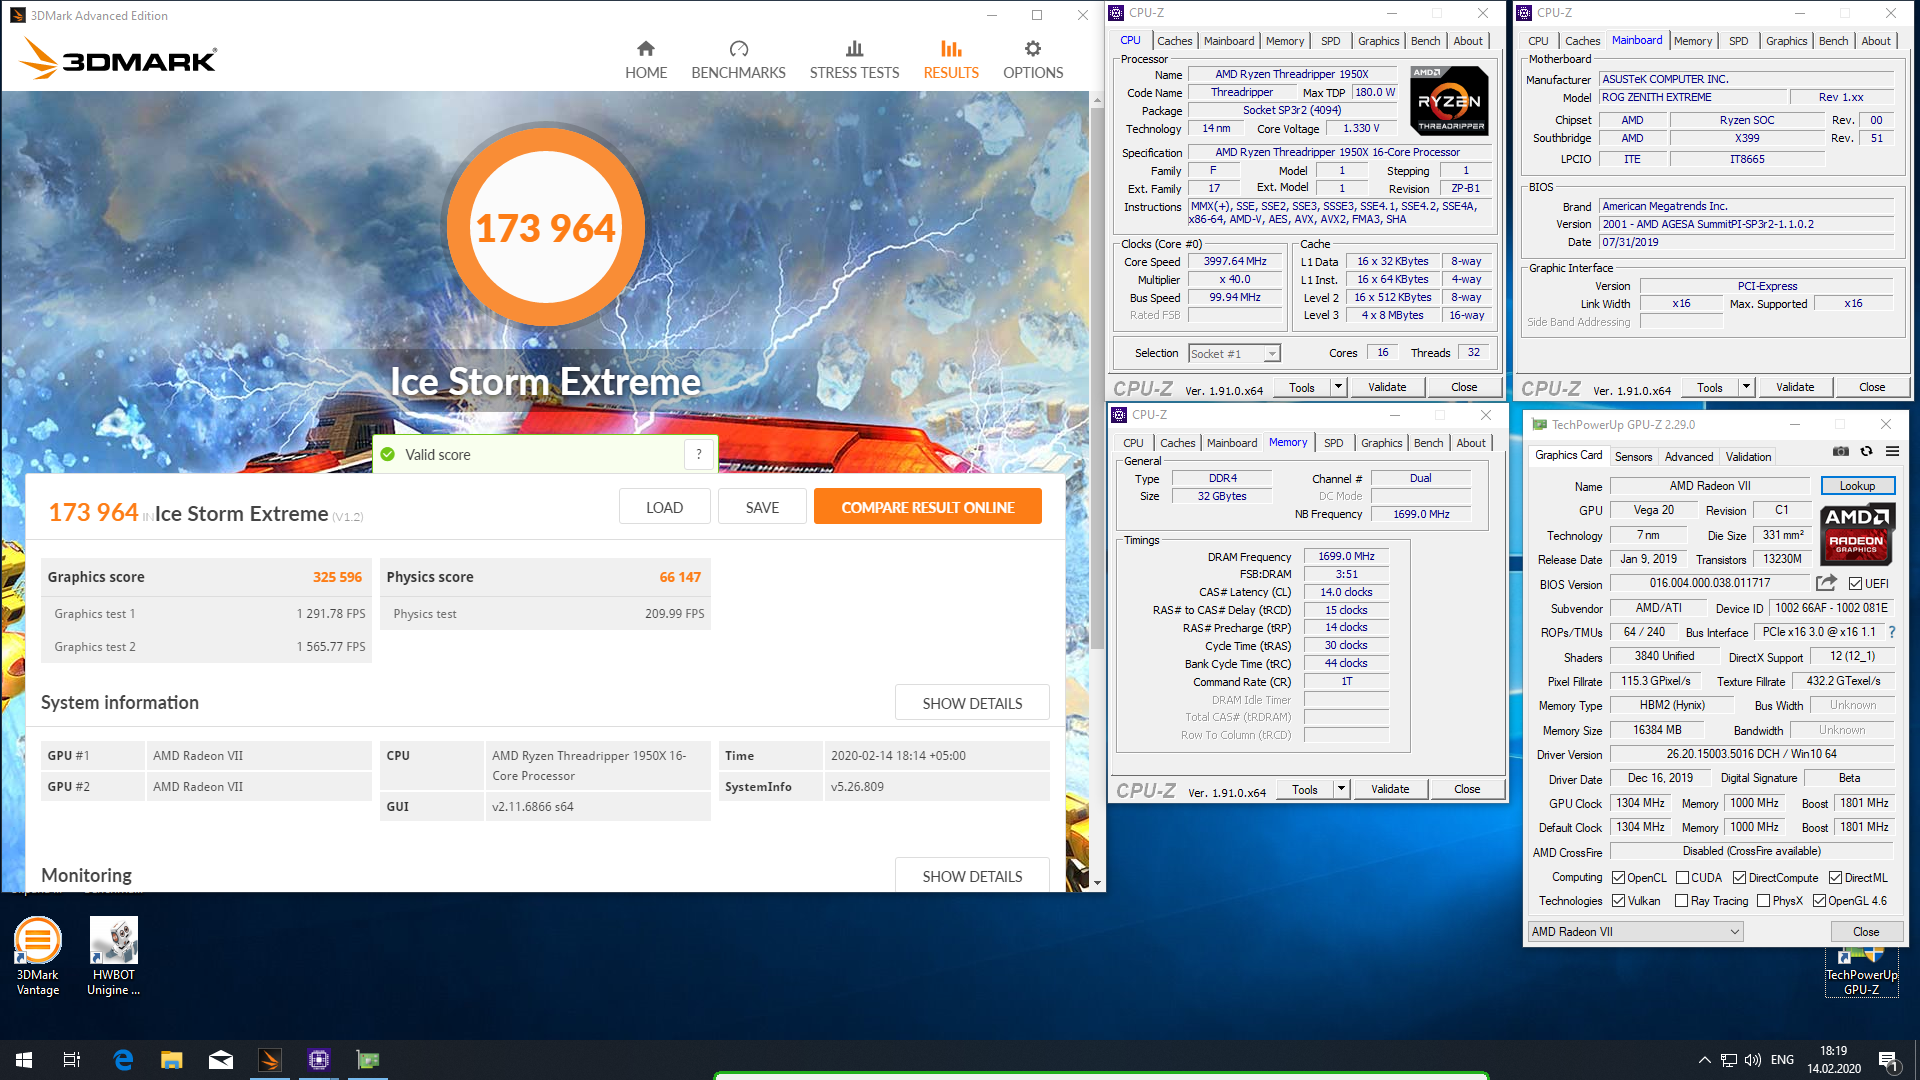Open the volume control in system tray
1920x1080 pixels.
1753,1060
